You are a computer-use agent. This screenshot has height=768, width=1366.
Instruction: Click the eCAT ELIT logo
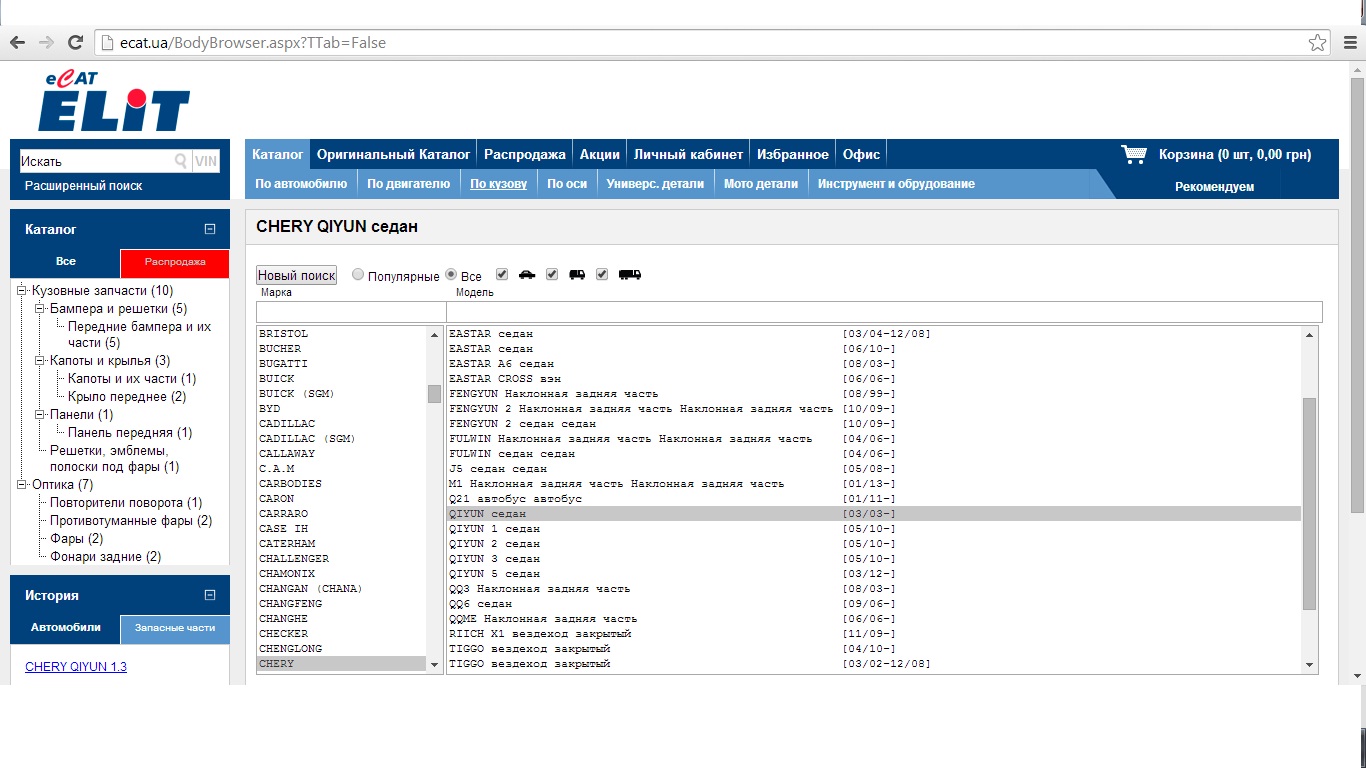[114, 102]
